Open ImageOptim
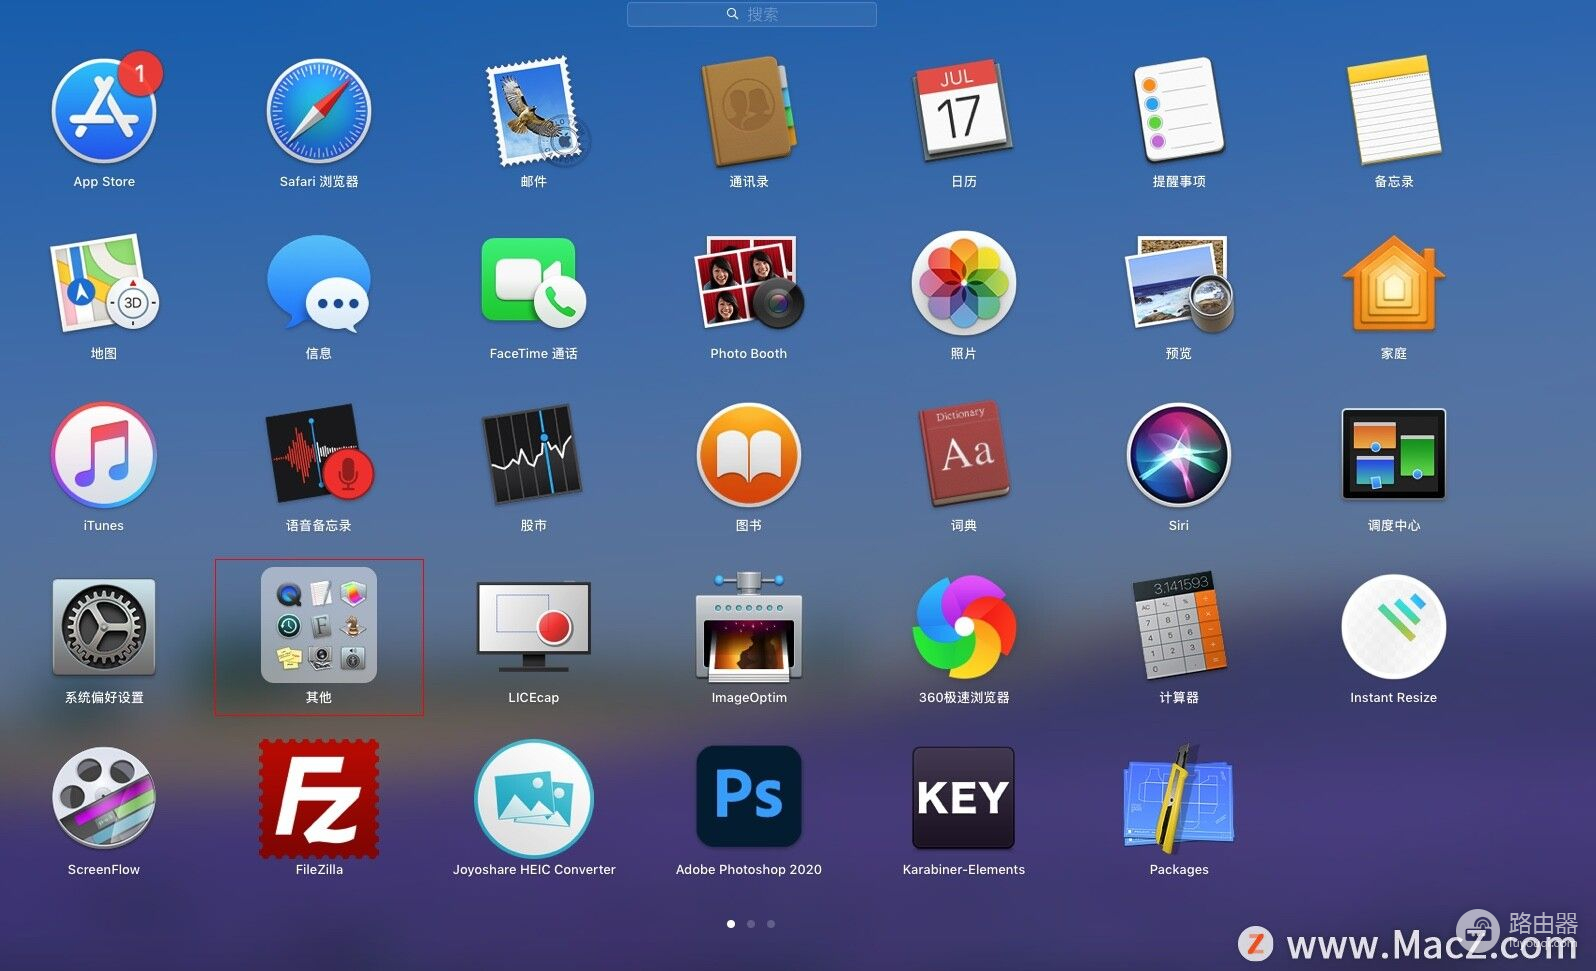This screenshot has height=971, width=1596. point(749,627)
